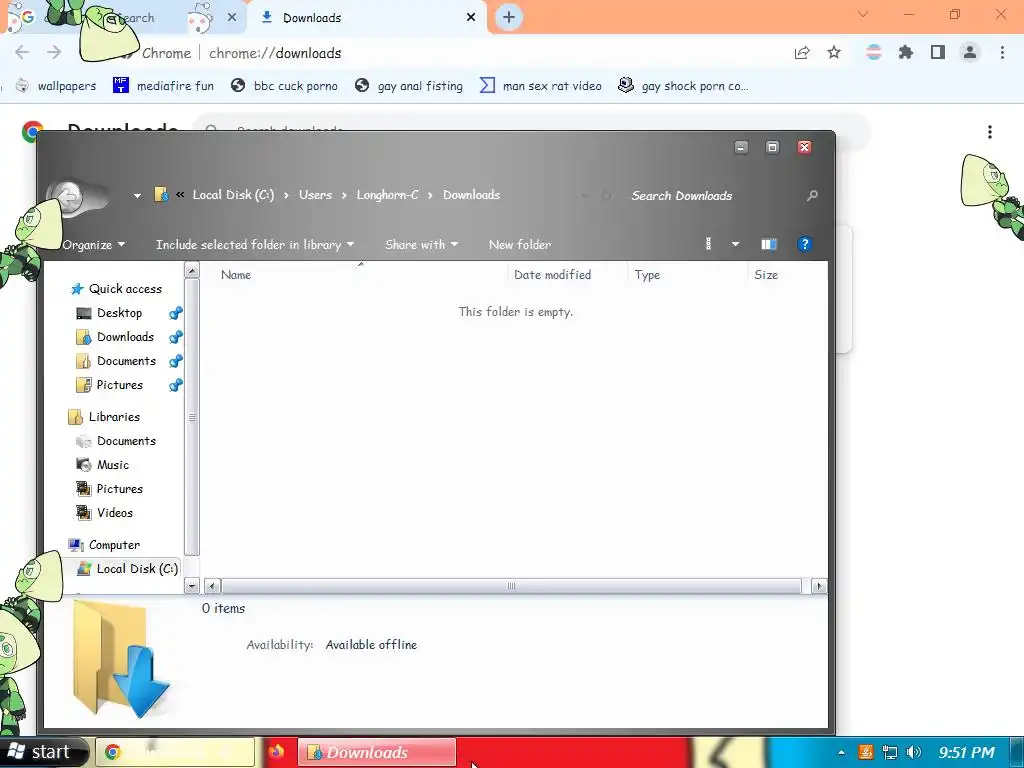
Task: Click the large Downloads folder icon in details pane
Action: click(120, 658)
